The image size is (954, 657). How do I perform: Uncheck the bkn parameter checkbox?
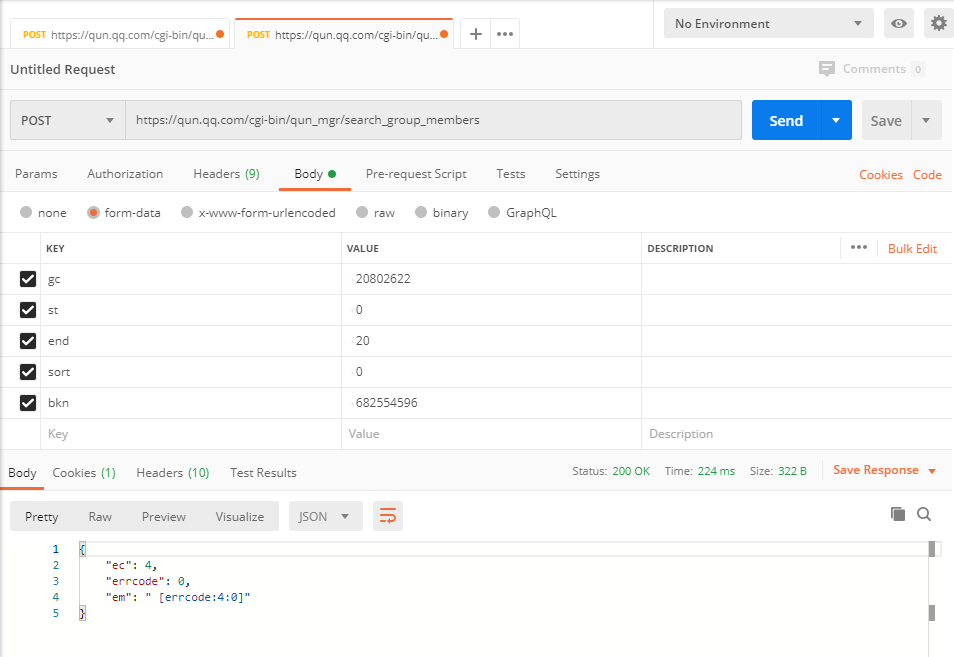point(28,403)
